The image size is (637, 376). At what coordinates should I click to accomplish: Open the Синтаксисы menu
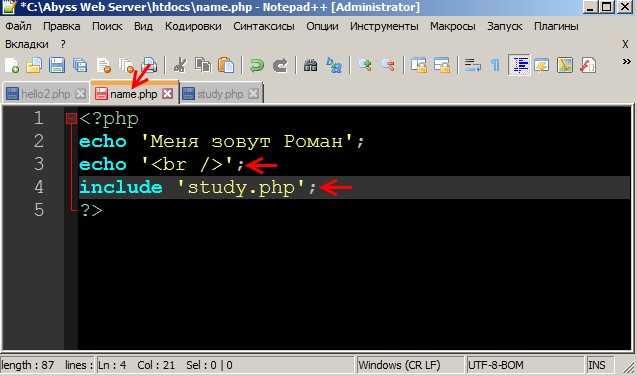[264, 26]
